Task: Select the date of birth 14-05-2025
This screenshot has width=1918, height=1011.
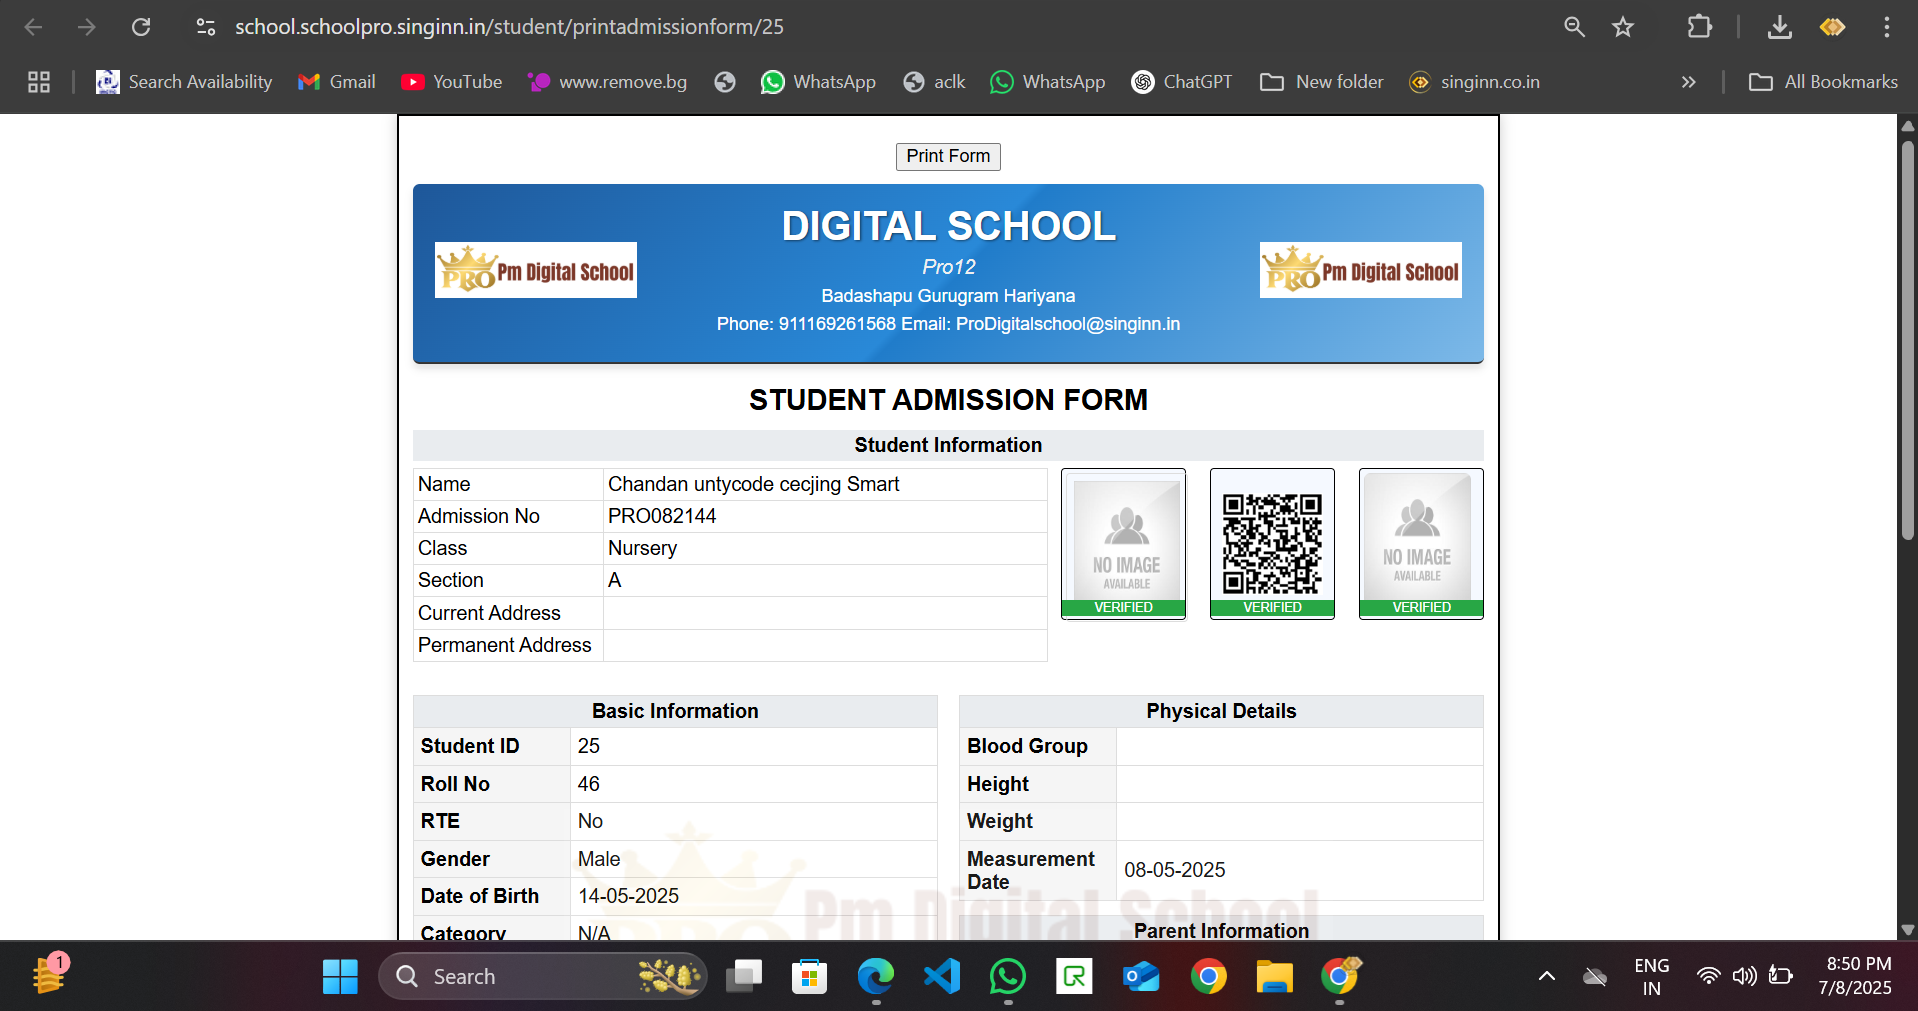Action: click(628, 896)
